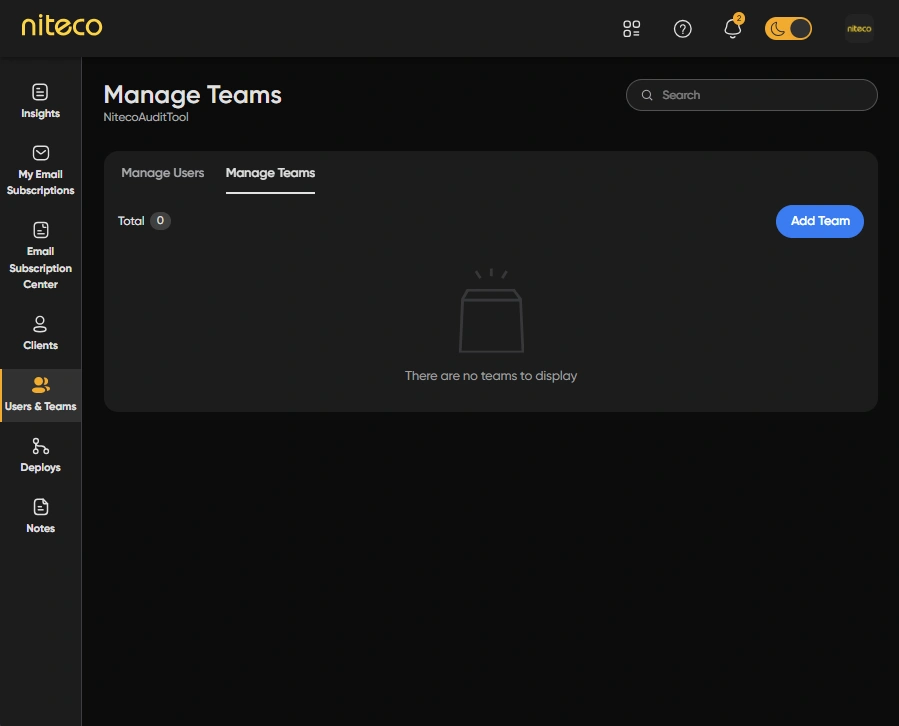Focus the Search input field
This screenshot has height=726, width=899.
coord(752,95)
